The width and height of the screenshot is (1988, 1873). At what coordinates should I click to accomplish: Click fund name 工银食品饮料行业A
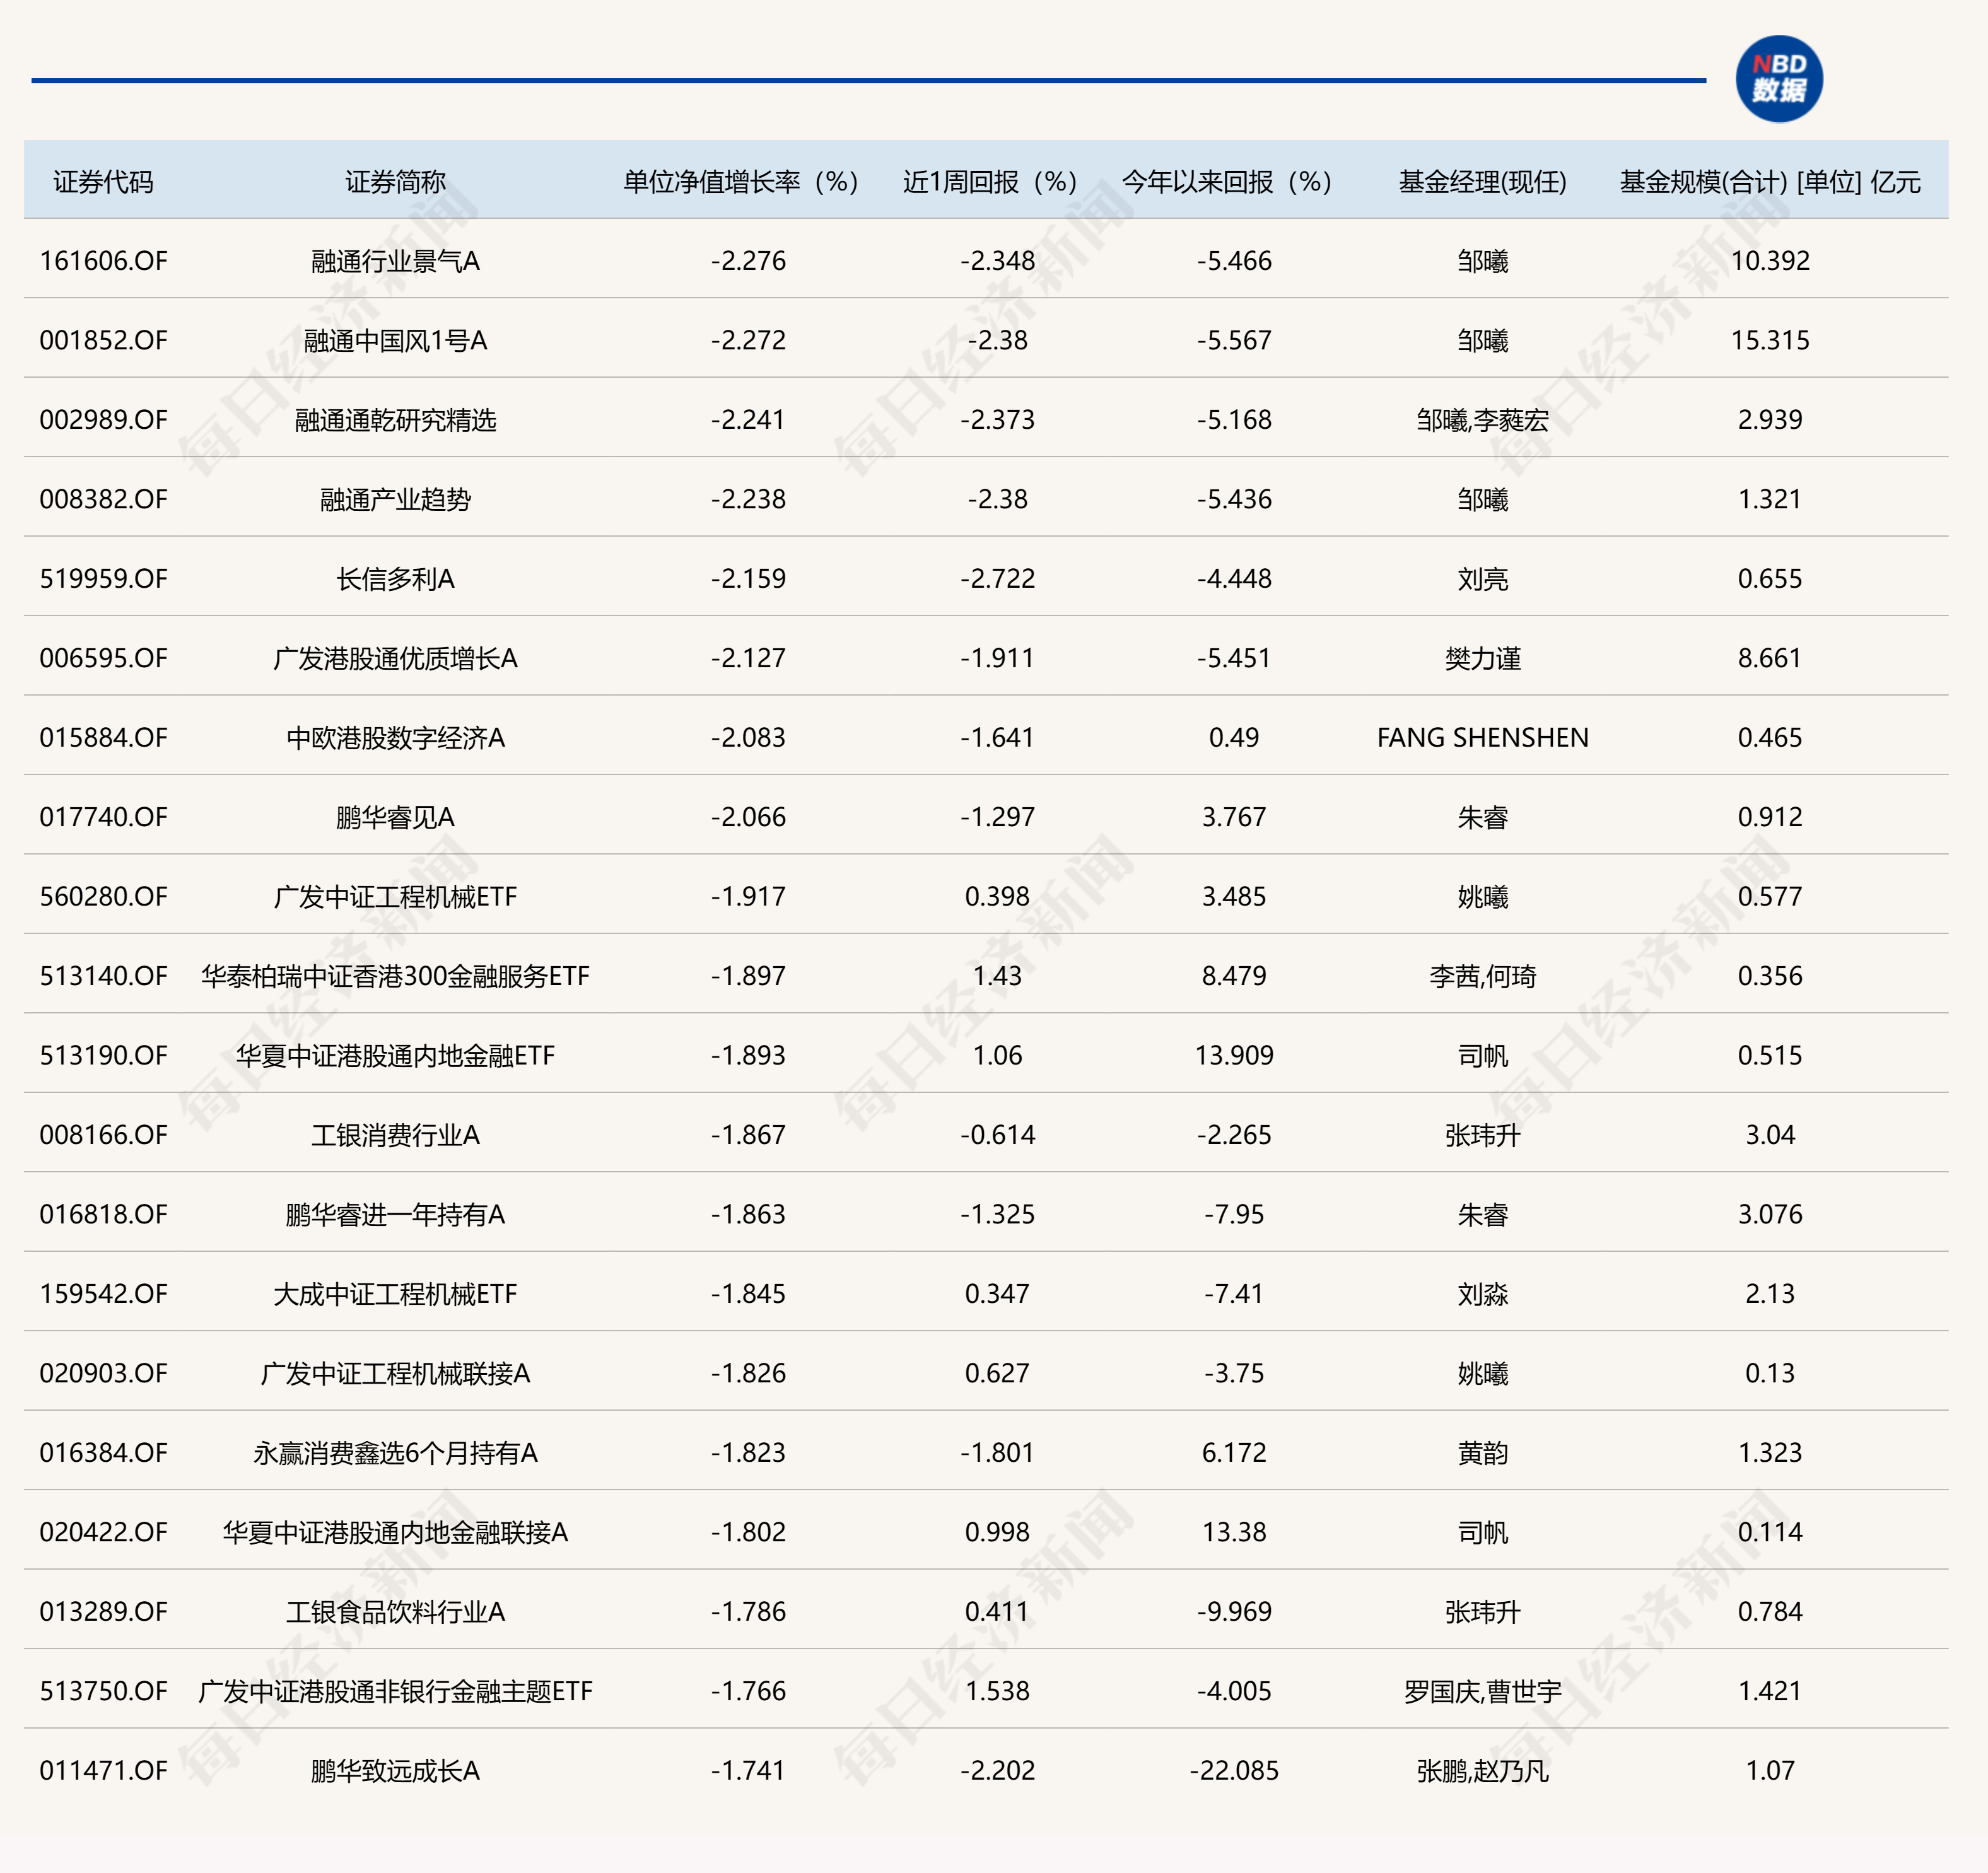[x=395, y=1612]
